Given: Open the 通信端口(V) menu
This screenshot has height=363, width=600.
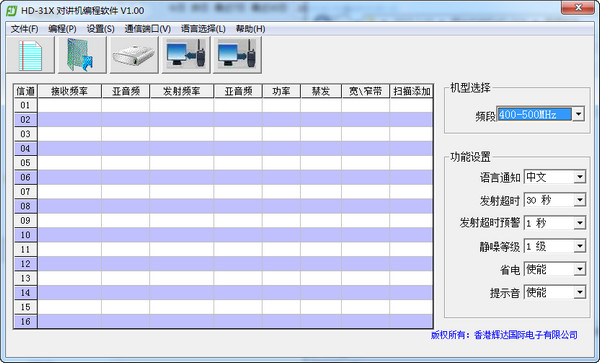Looking at the screenshot, I should point(147,29).
